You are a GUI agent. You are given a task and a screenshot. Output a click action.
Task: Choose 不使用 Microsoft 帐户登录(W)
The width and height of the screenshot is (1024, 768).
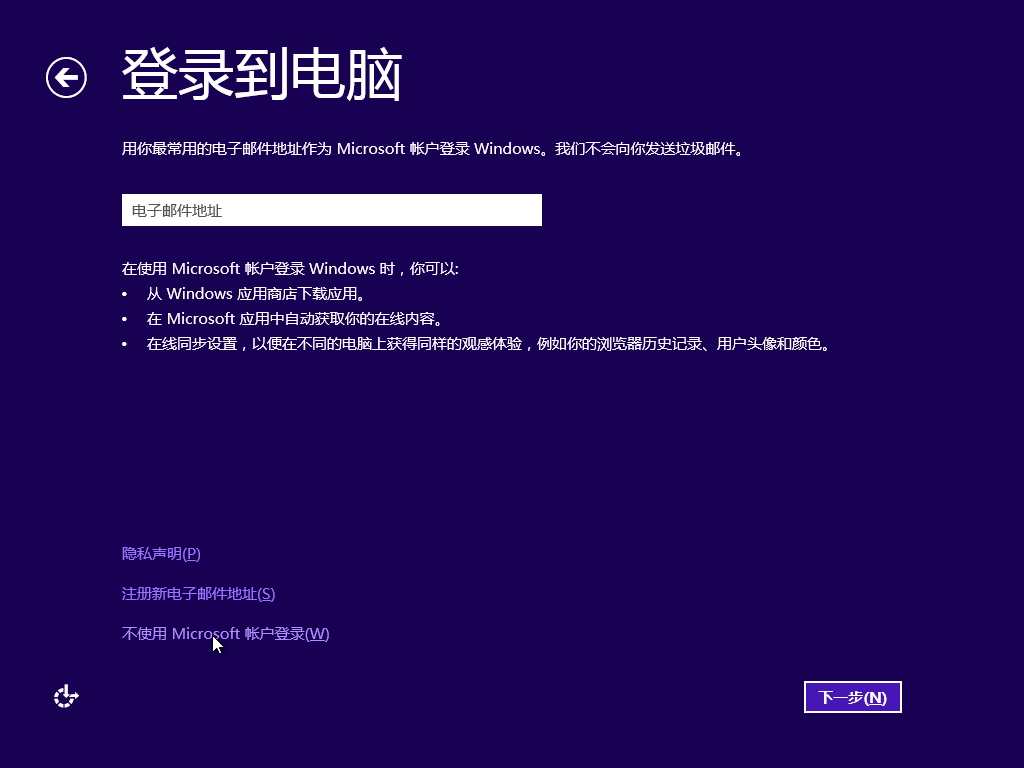pyautogui.click(x=225, y=634)
